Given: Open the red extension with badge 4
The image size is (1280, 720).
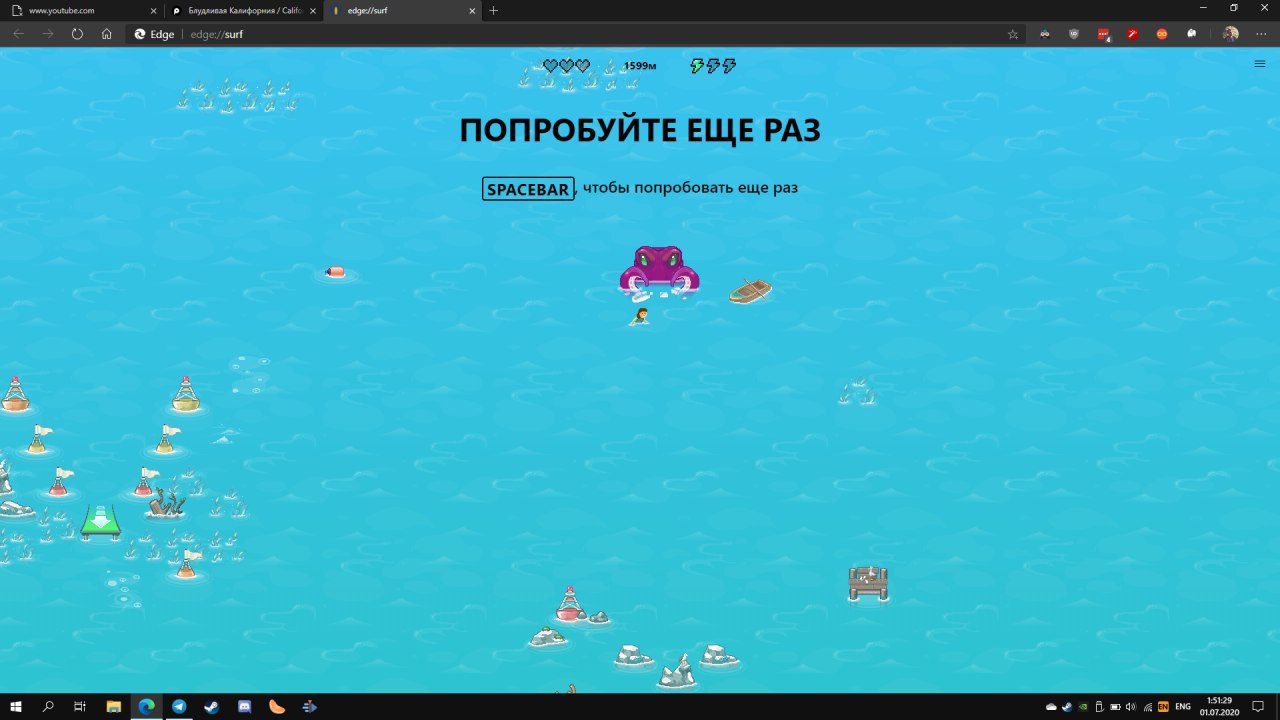Looking at the screenshot, I should 1104,34.
